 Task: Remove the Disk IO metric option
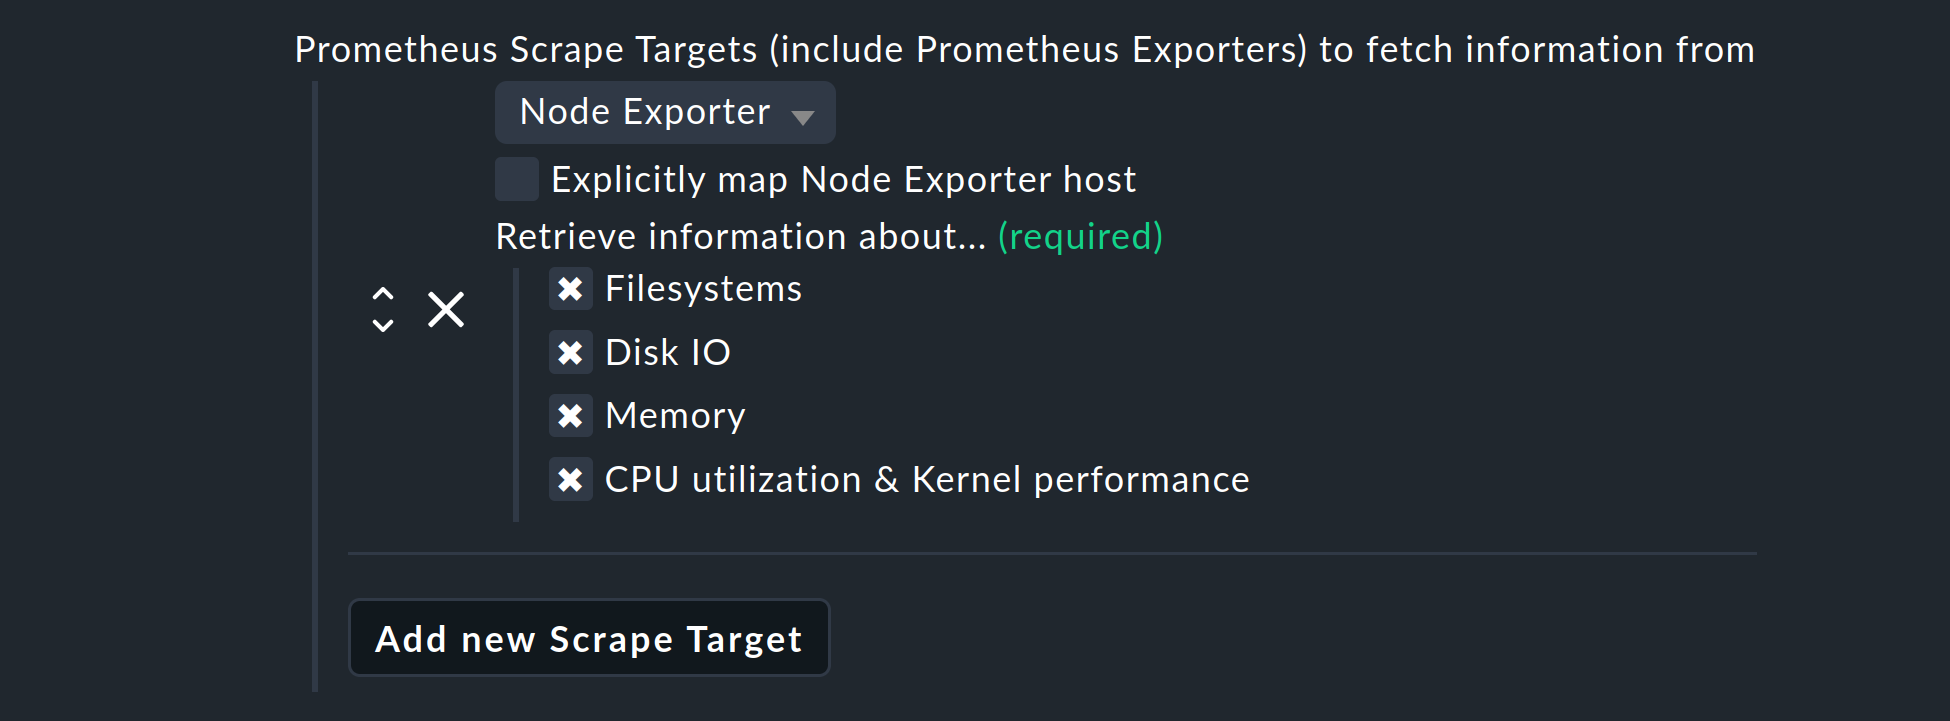[x=571, y=353]
